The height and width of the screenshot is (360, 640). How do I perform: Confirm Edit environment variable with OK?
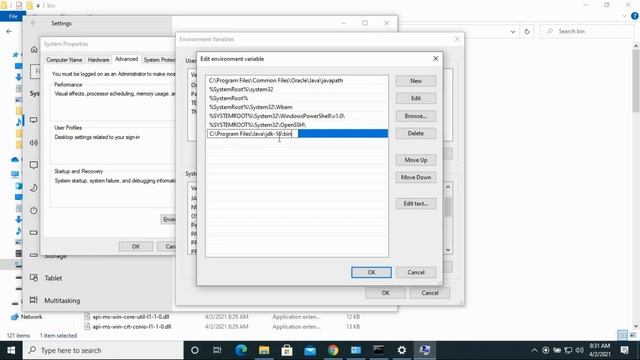371,272
